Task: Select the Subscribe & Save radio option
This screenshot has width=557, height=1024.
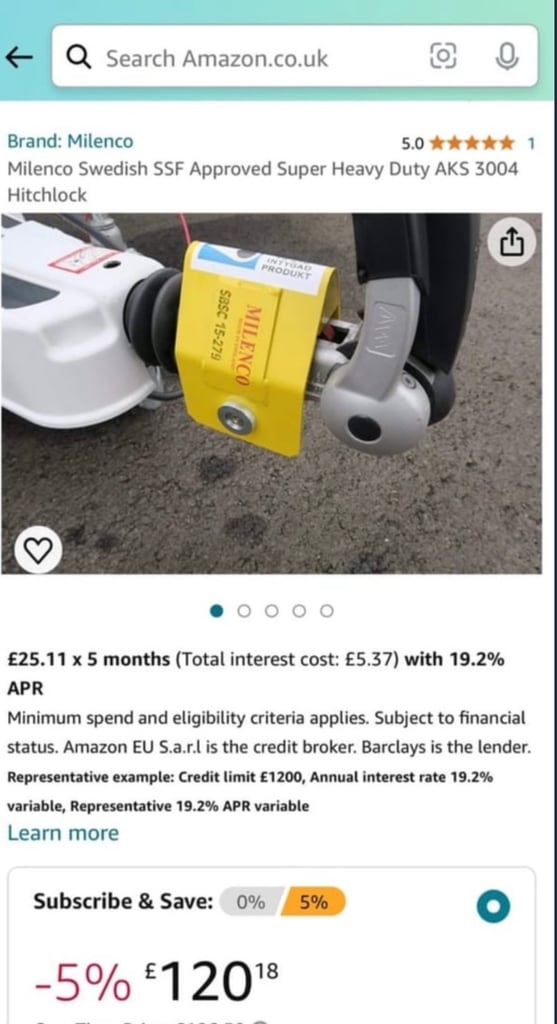Action: (x=493, y=906)
